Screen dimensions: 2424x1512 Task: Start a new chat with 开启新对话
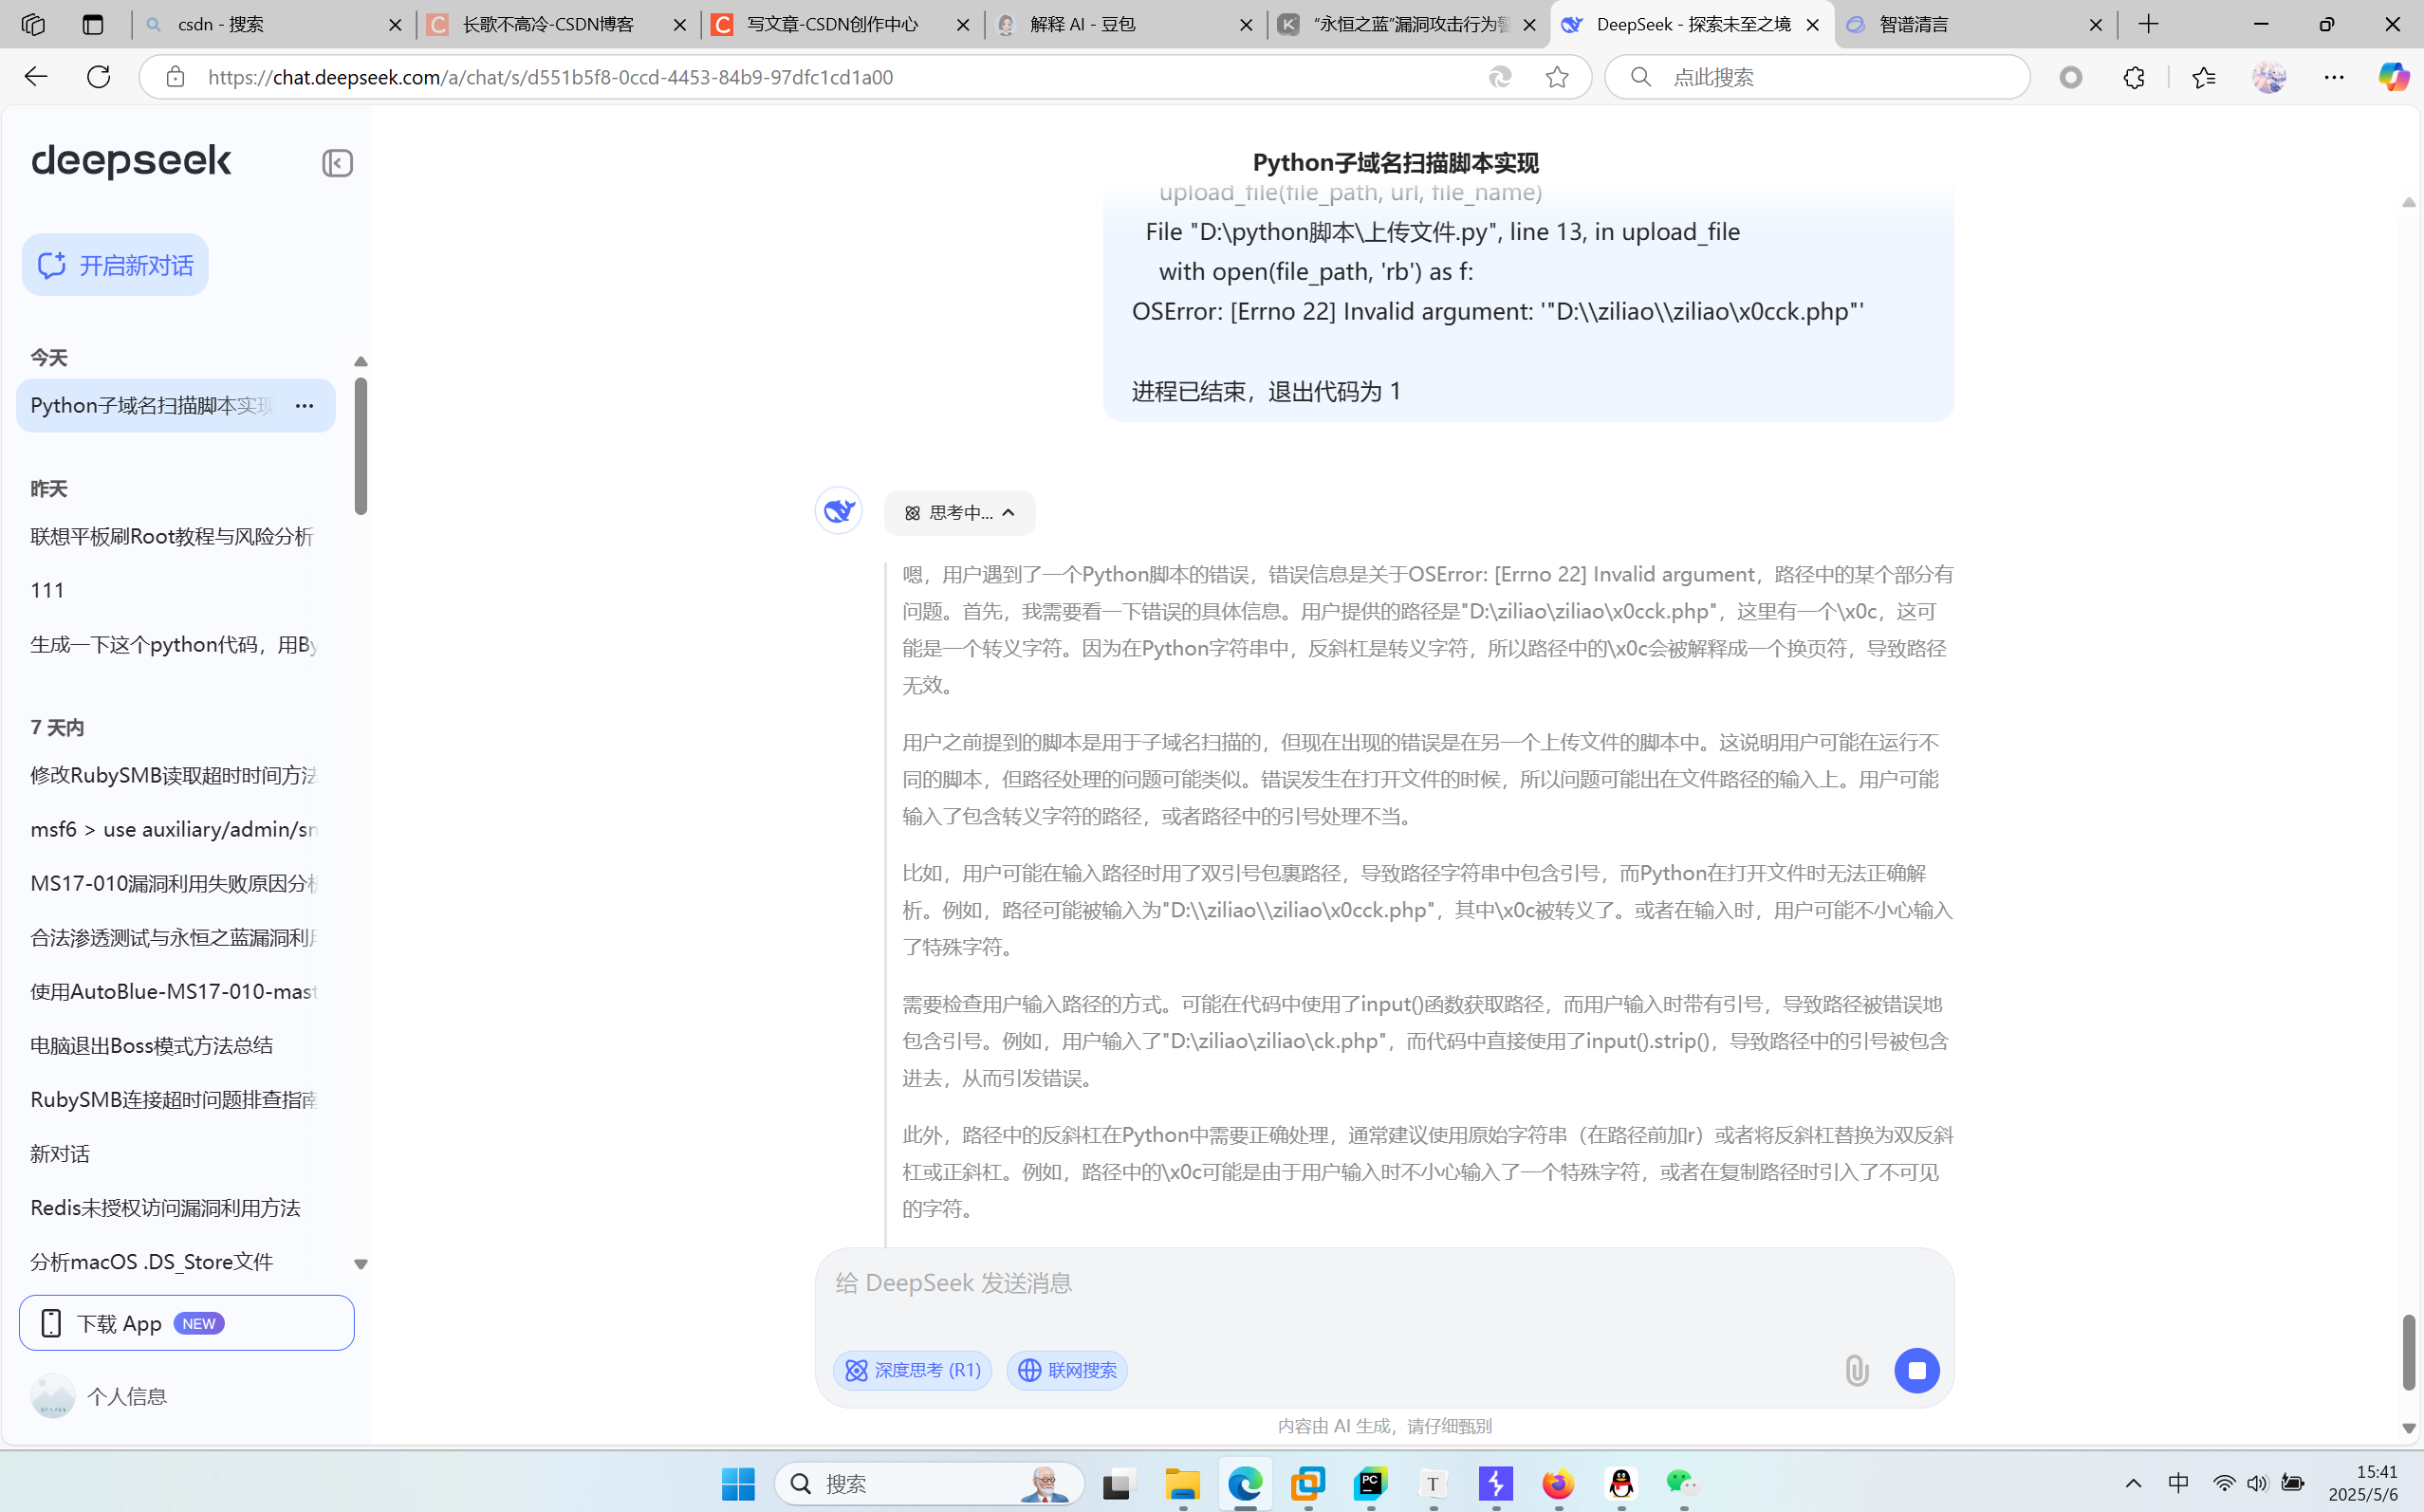tap(115, 265)
